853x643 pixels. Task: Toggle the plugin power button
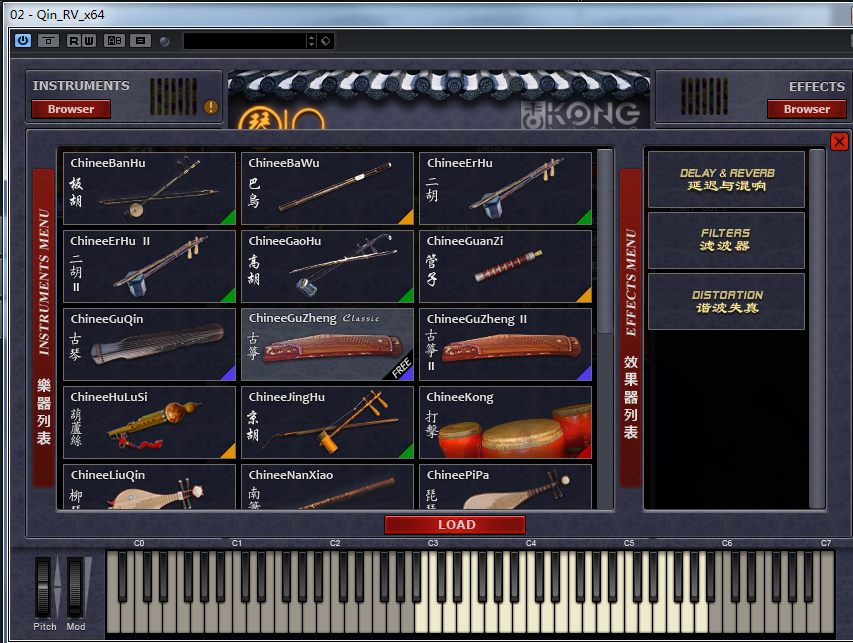[x=23, y=40]
